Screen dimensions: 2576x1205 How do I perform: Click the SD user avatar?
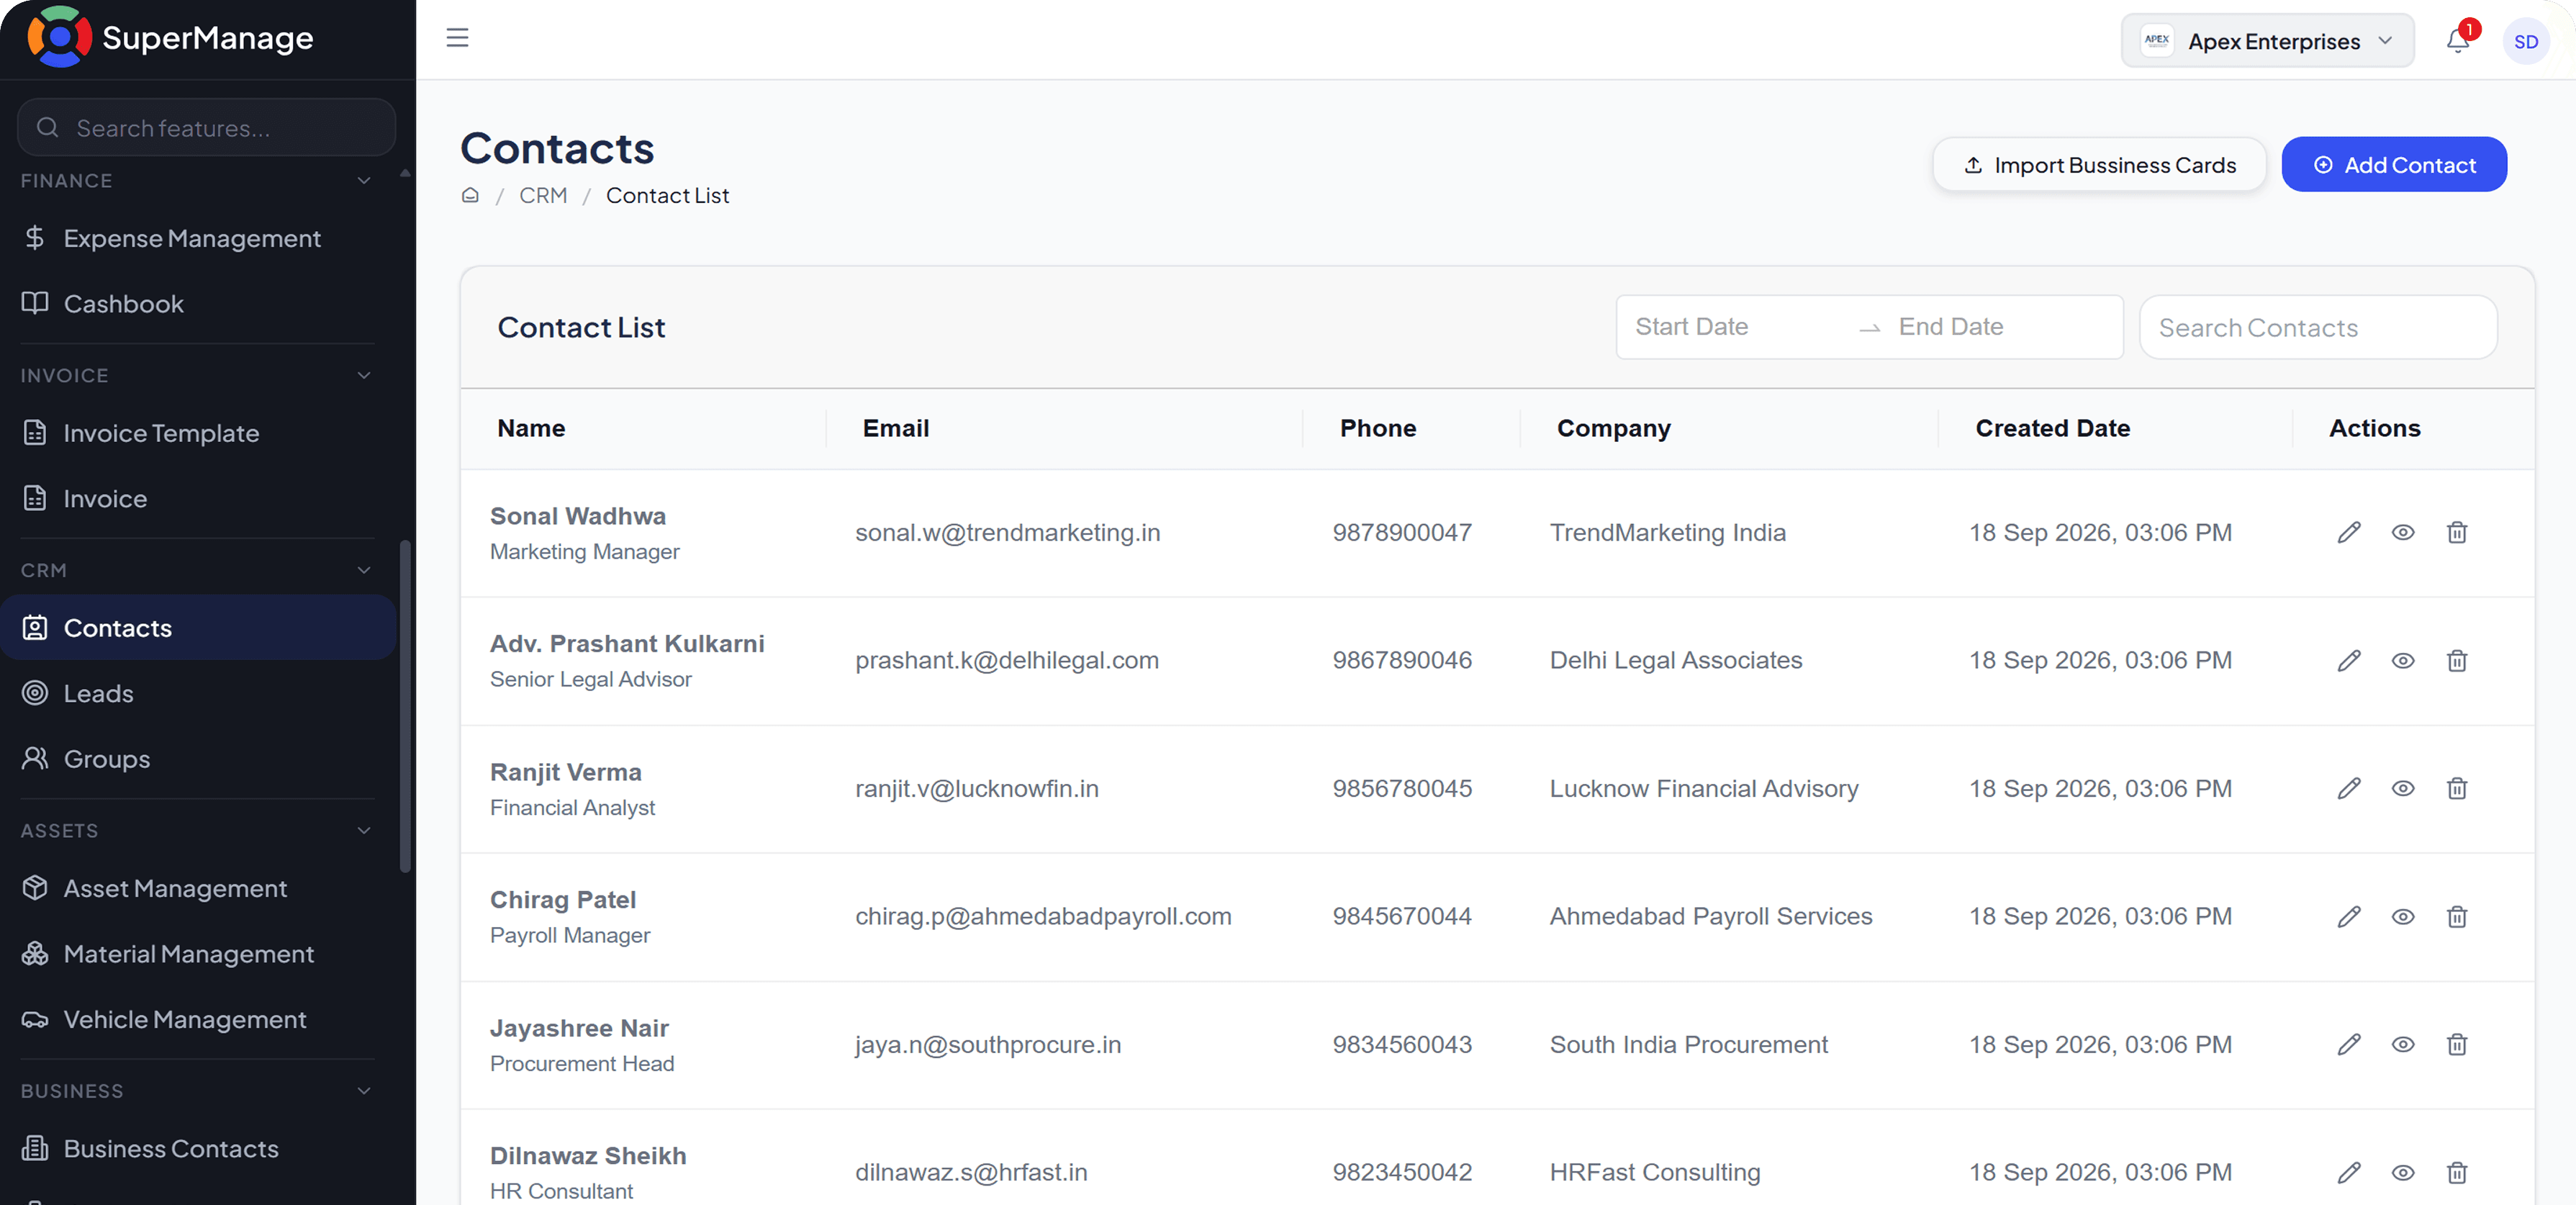[2526, 41]
